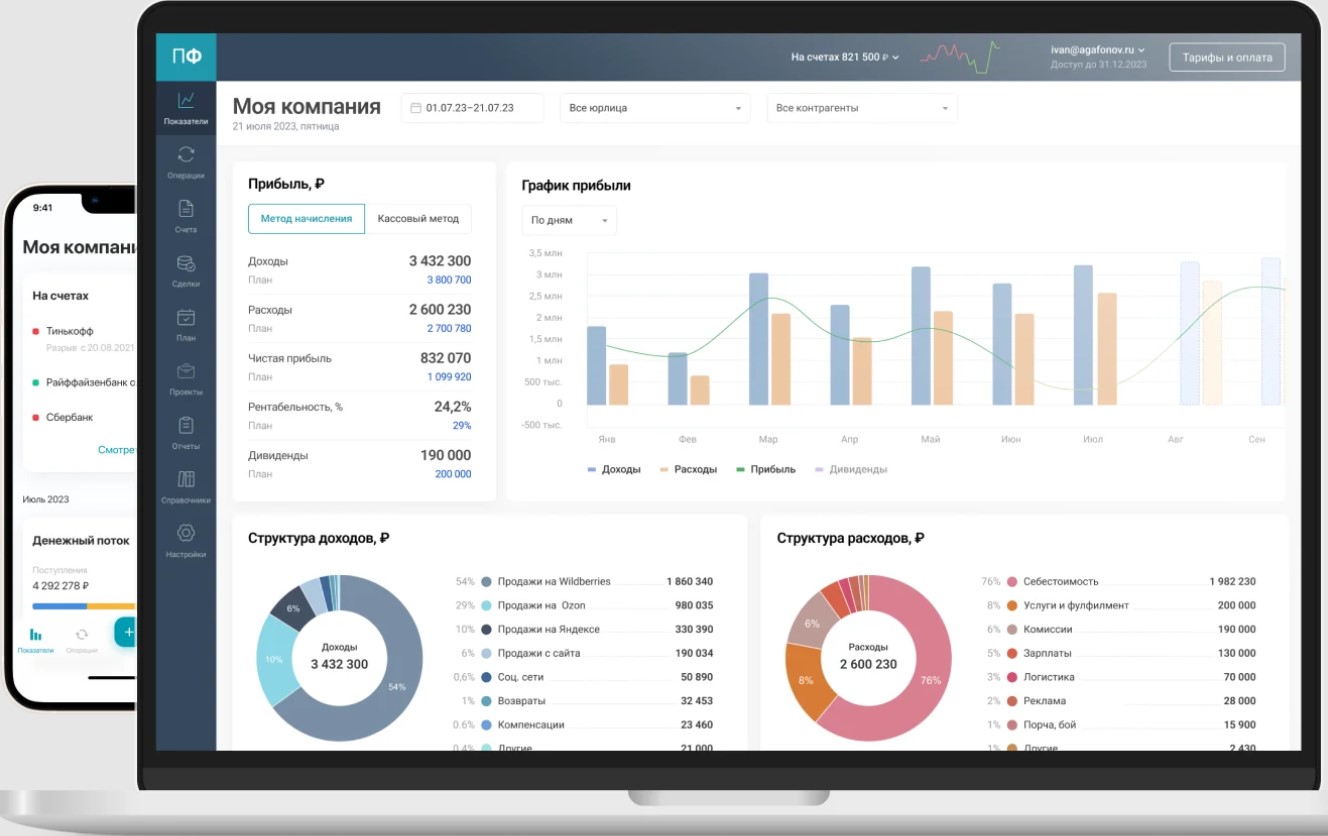
Task: Toggle Дивиденды series in chart legend
Action: click(x=850, y=469)
